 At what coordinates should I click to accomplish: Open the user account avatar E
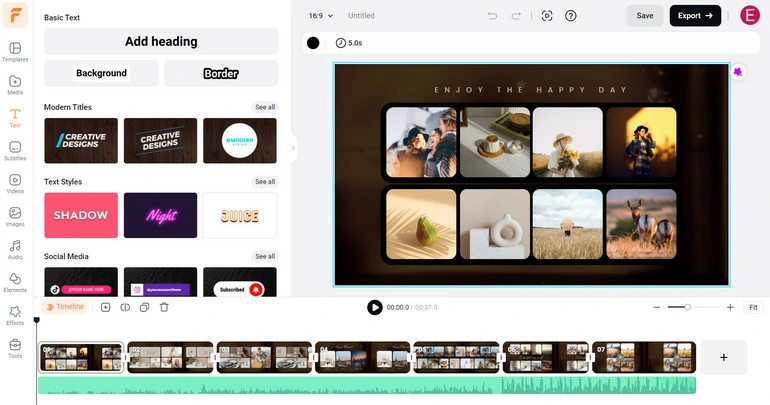[x=750, y=15]
